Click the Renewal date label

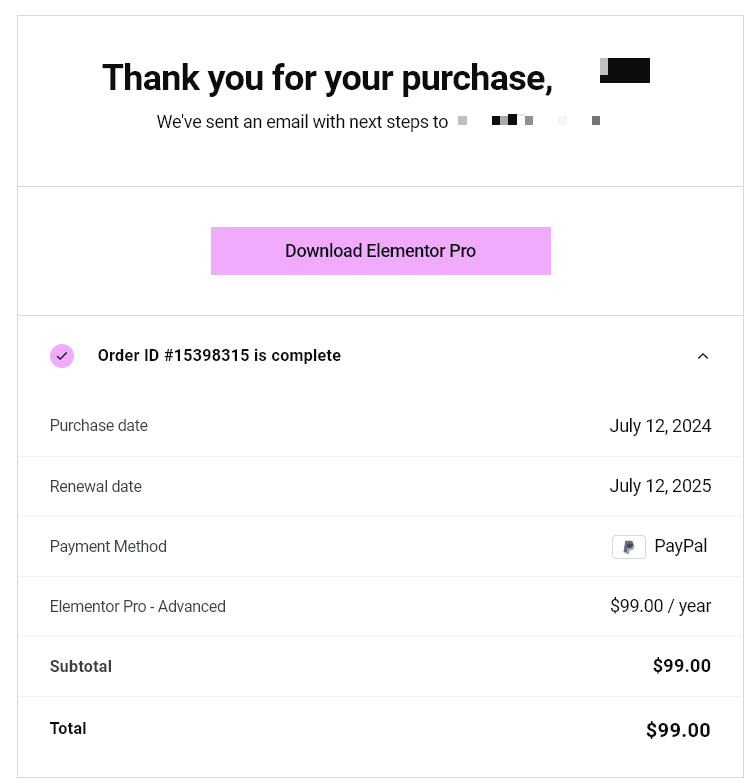(96, 486)
